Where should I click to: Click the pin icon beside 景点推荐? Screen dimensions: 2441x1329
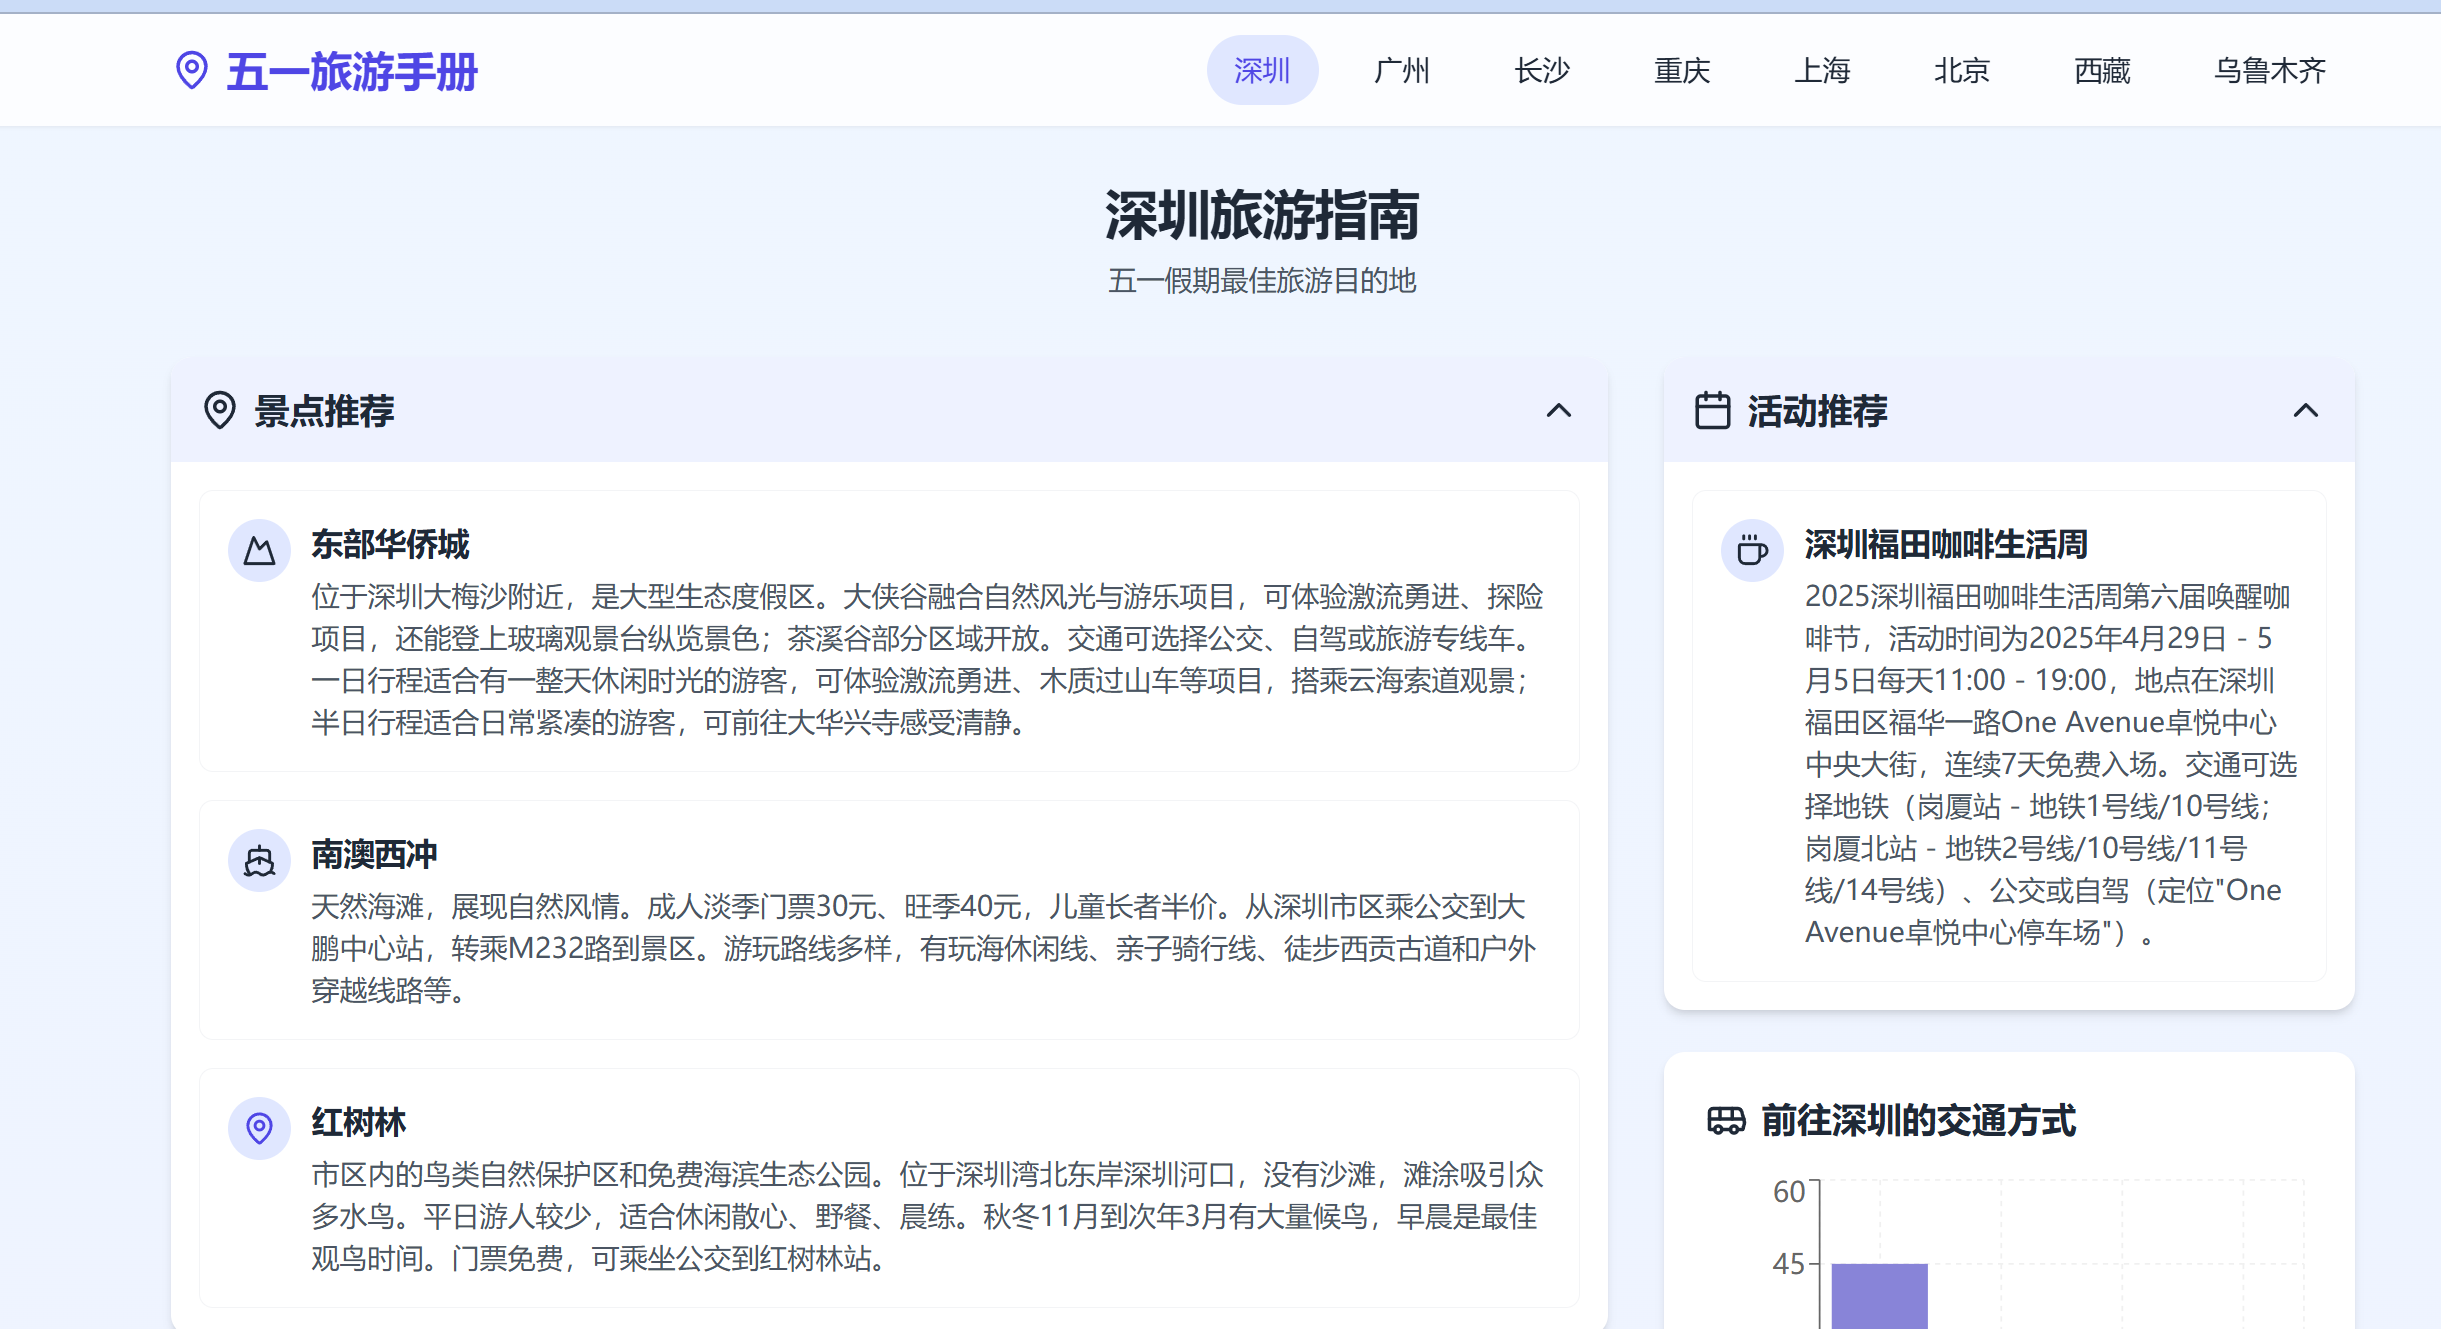(219, 410)
